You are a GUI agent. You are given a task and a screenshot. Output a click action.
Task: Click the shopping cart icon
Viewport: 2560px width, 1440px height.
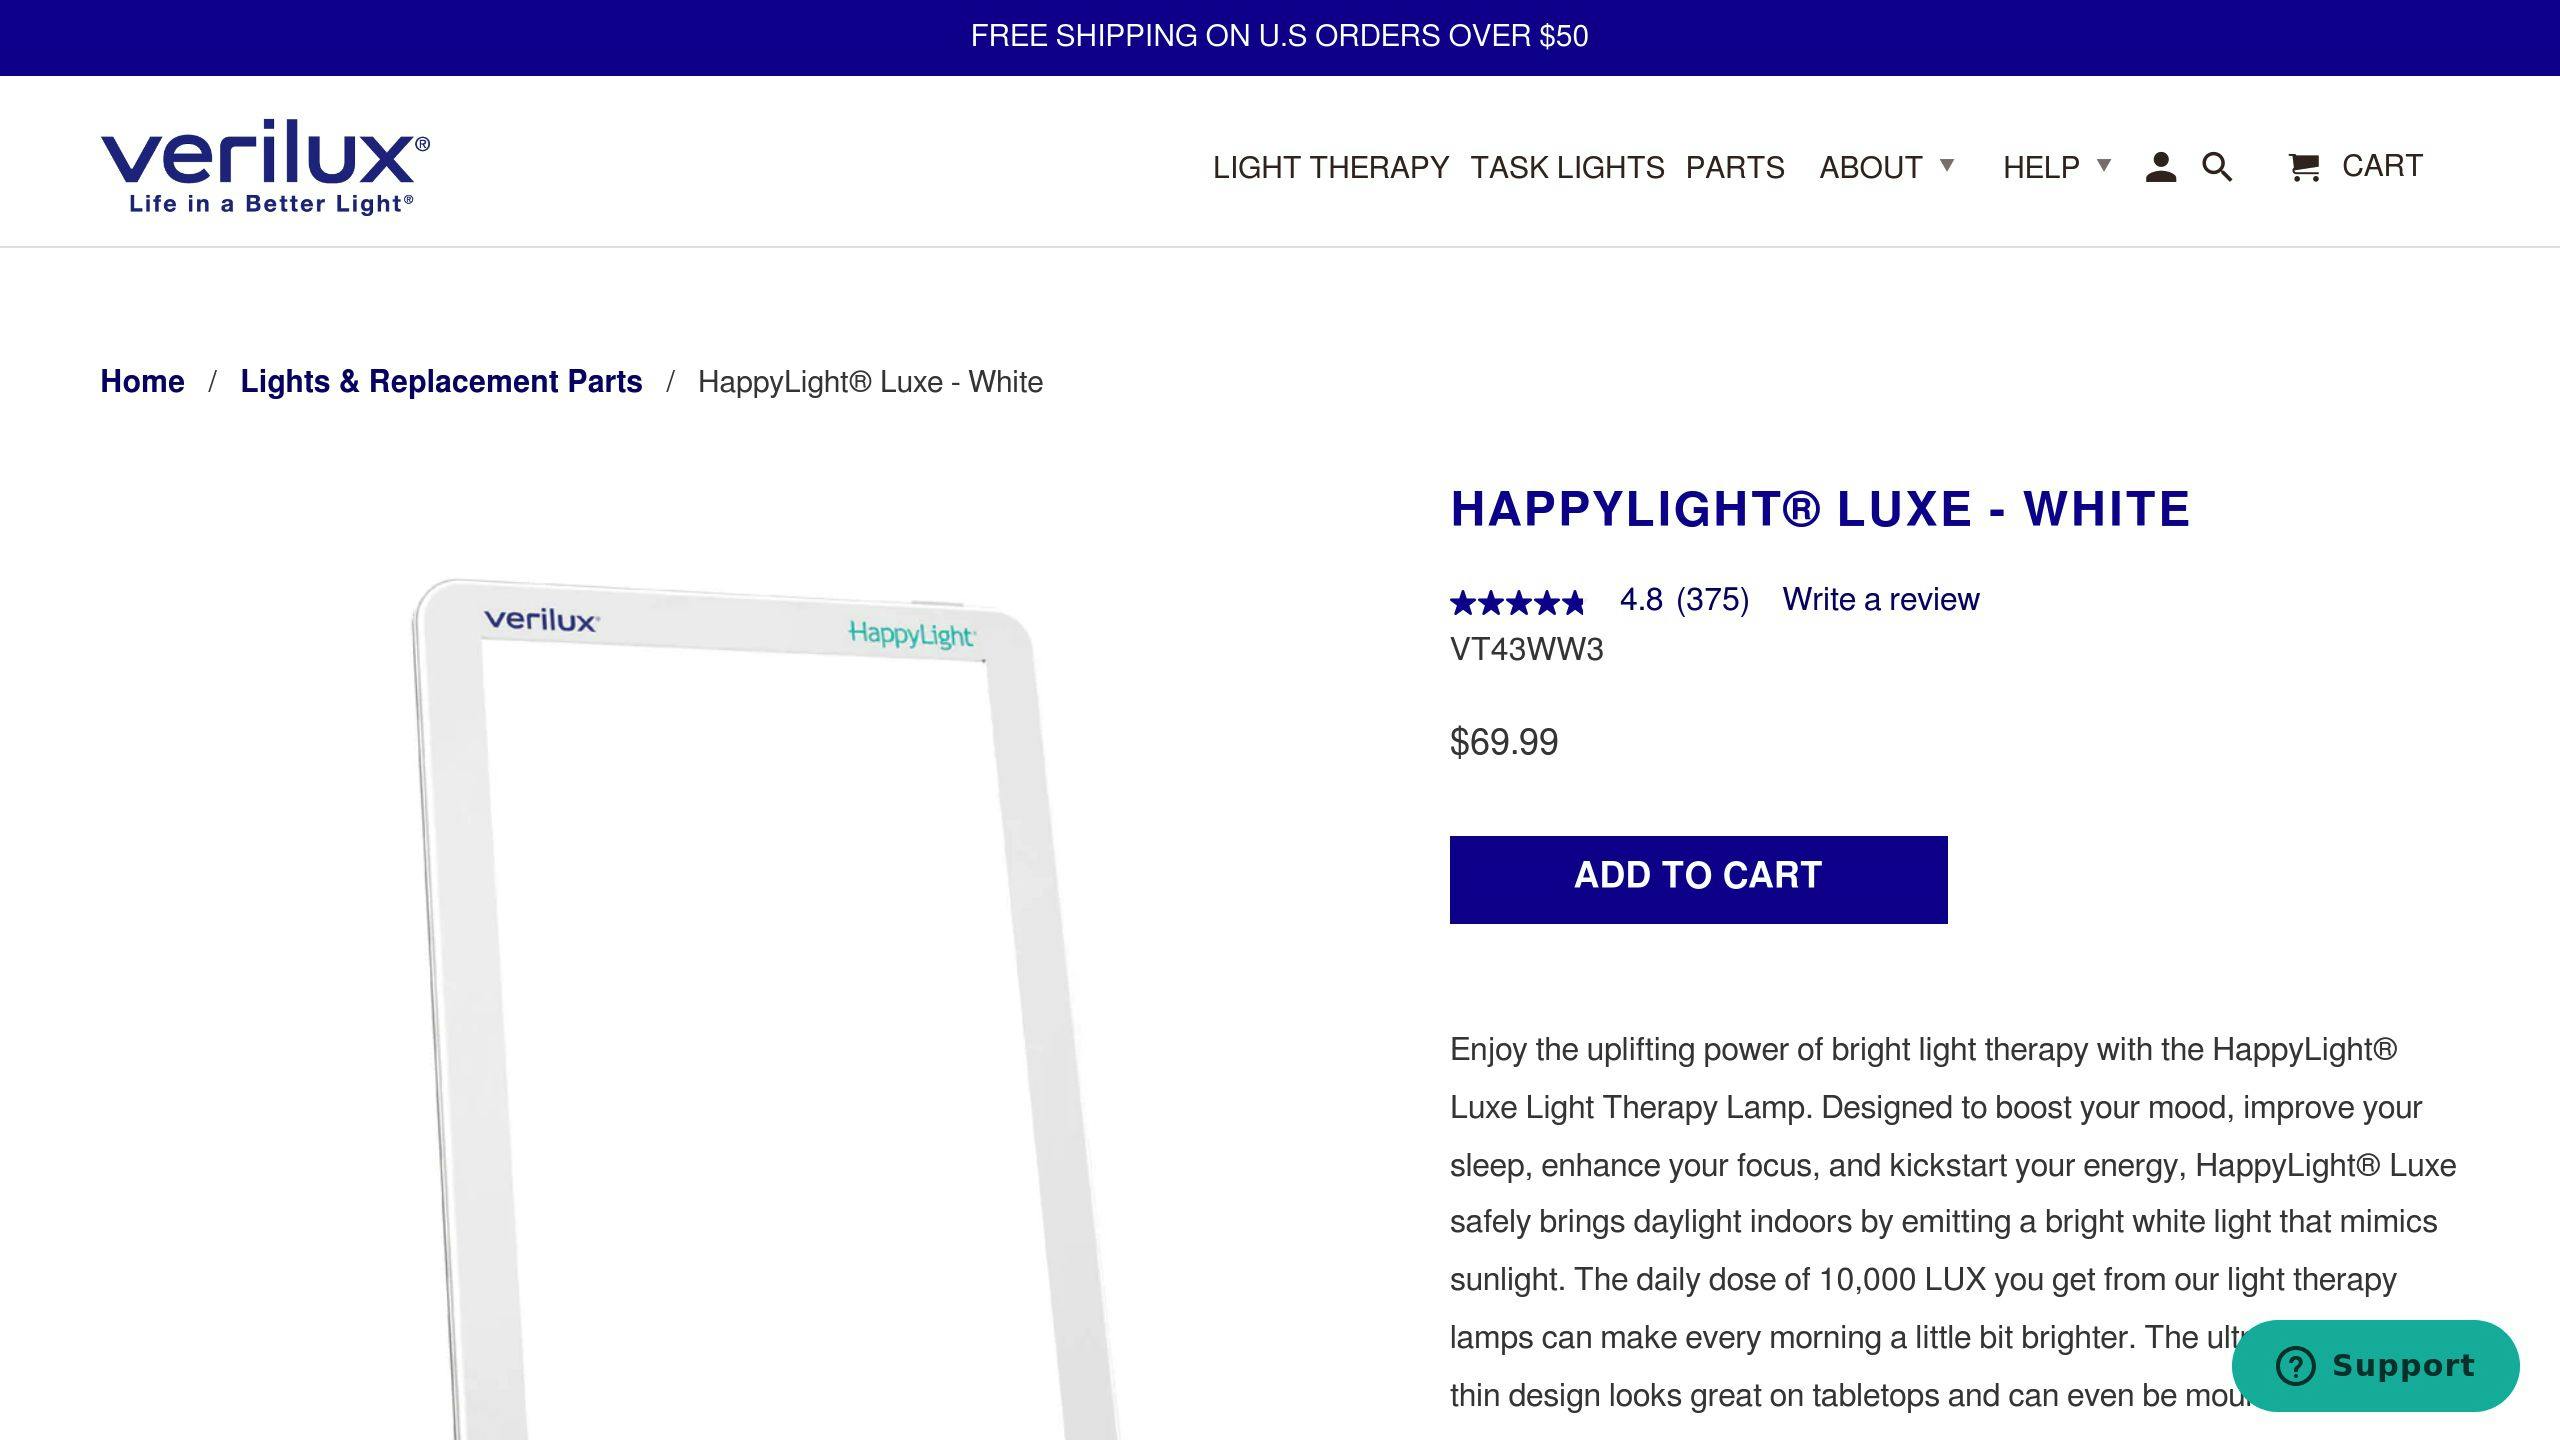[2304, 167]
